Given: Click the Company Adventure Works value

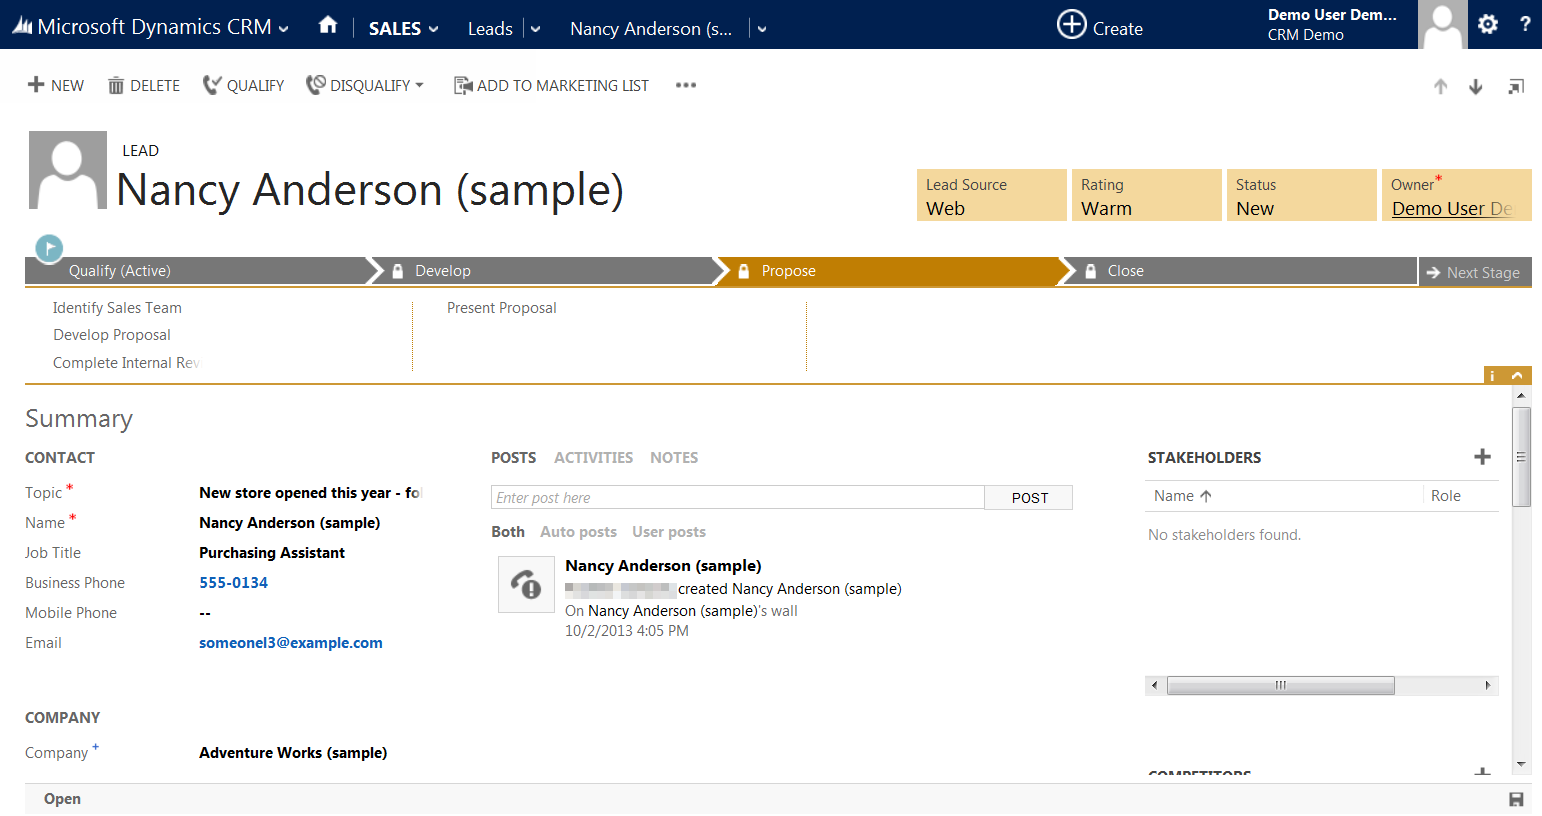Looking at the screenshot, I should click(293, 753).
